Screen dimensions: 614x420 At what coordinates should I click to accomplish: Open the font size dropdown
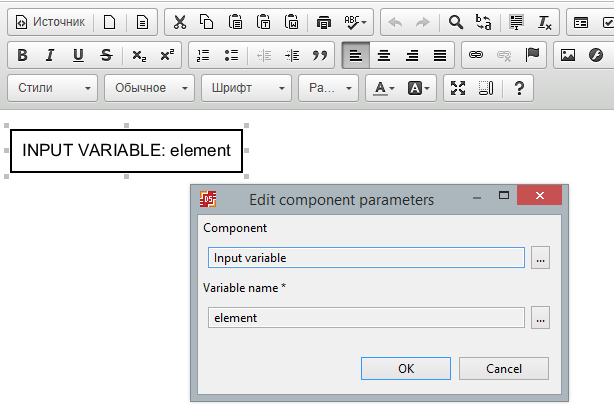click(329, 88)
